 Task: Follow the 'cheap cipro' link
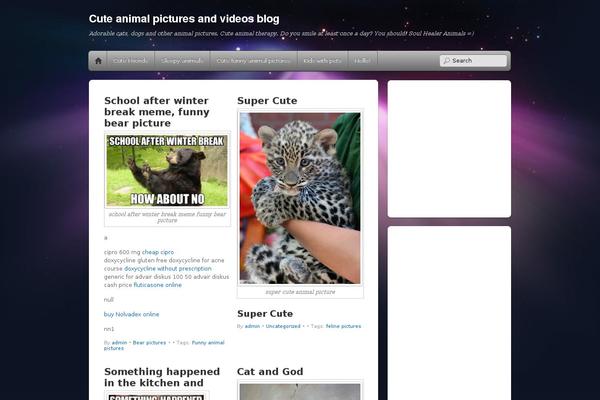pos(158,252)
